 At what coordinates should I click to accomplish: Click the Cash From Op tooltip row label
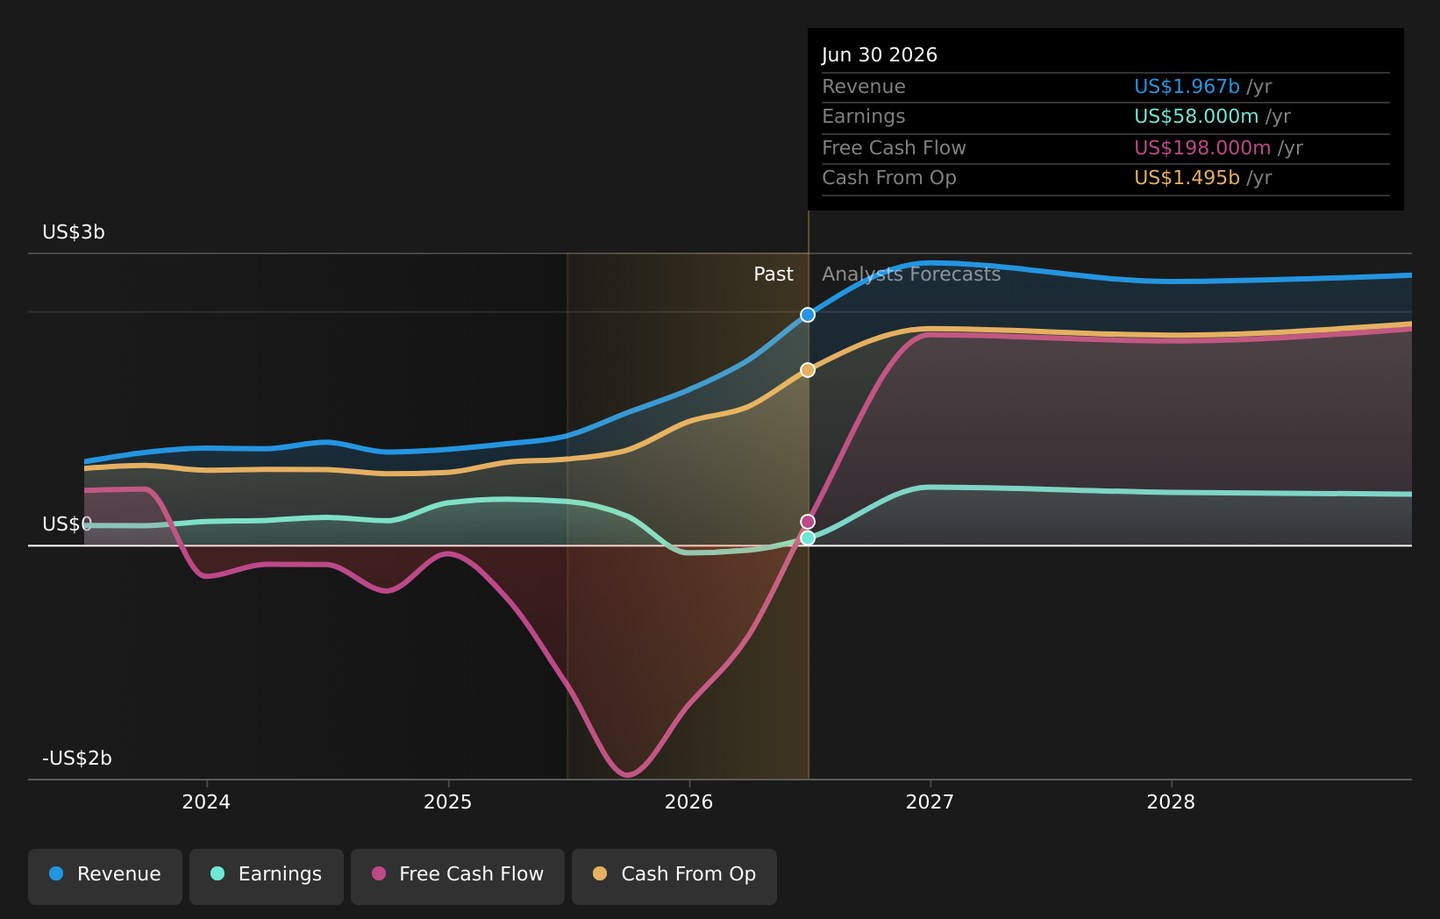tap(889, 178)
